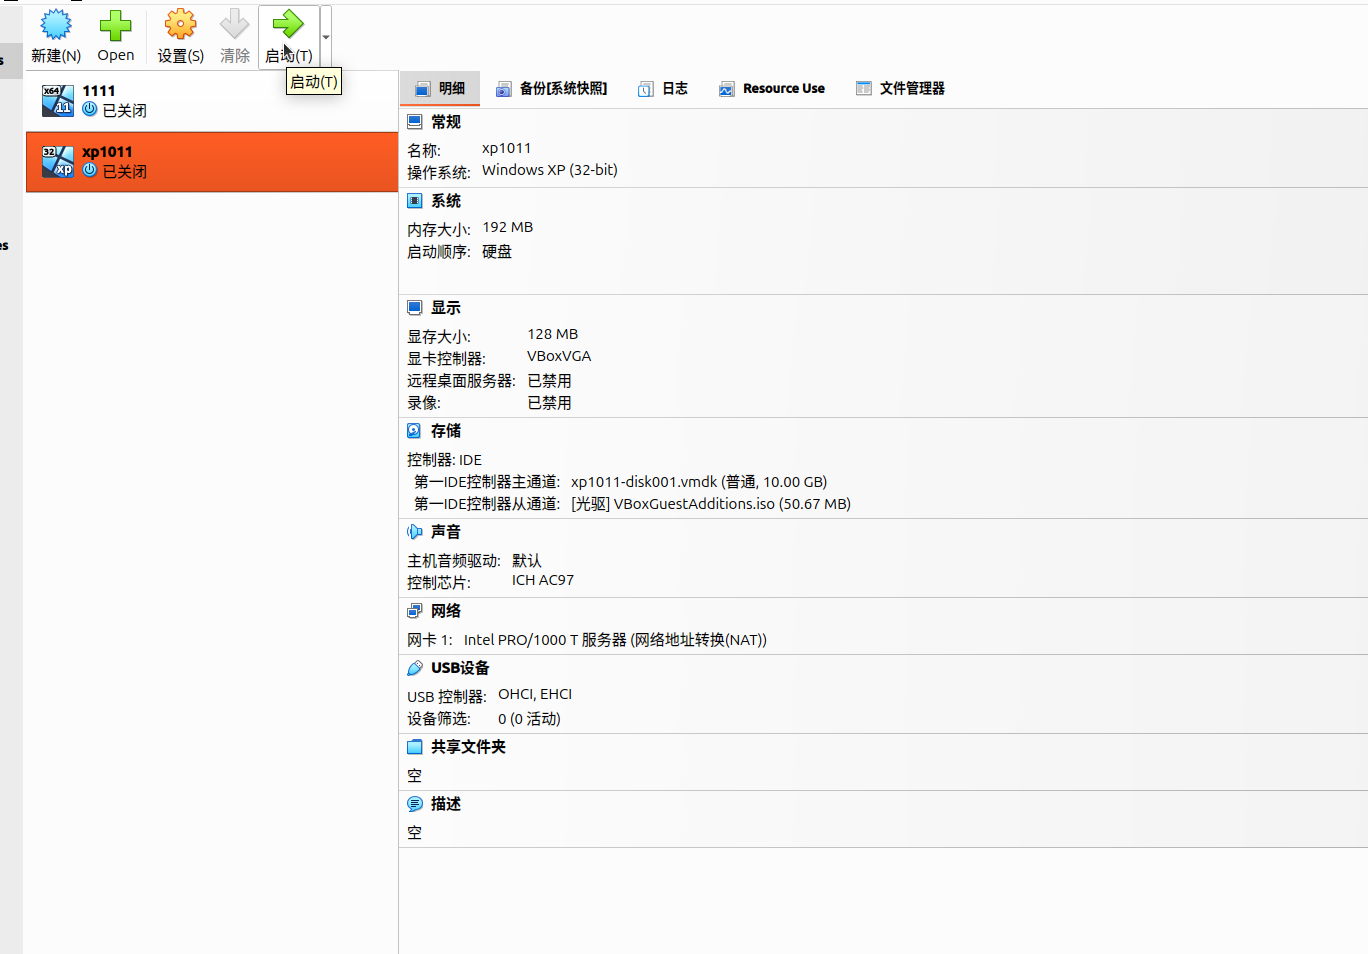Image resolution: width=1368 pixels, height=954 pixels.
Task: Switch to the Details (明细) tab
Action: click(x=440, y=88)
